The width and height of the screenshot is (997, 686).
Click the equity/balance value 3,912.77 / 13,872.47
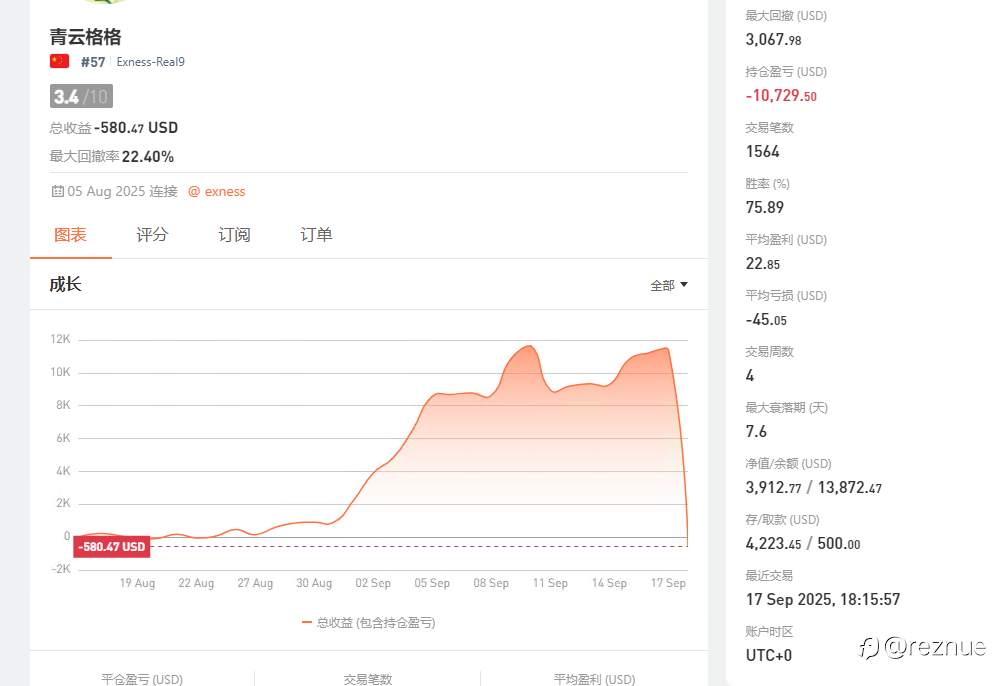pos(814,487)
